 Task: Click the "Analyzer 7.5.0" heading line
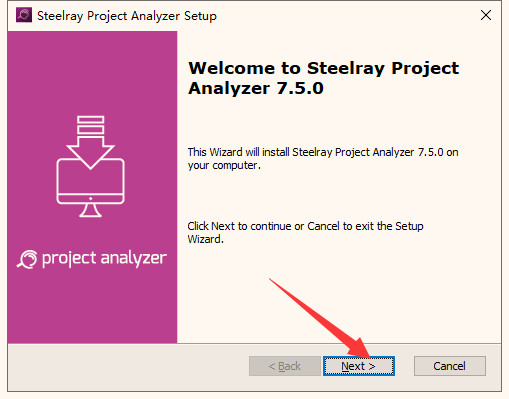(256, 88)
